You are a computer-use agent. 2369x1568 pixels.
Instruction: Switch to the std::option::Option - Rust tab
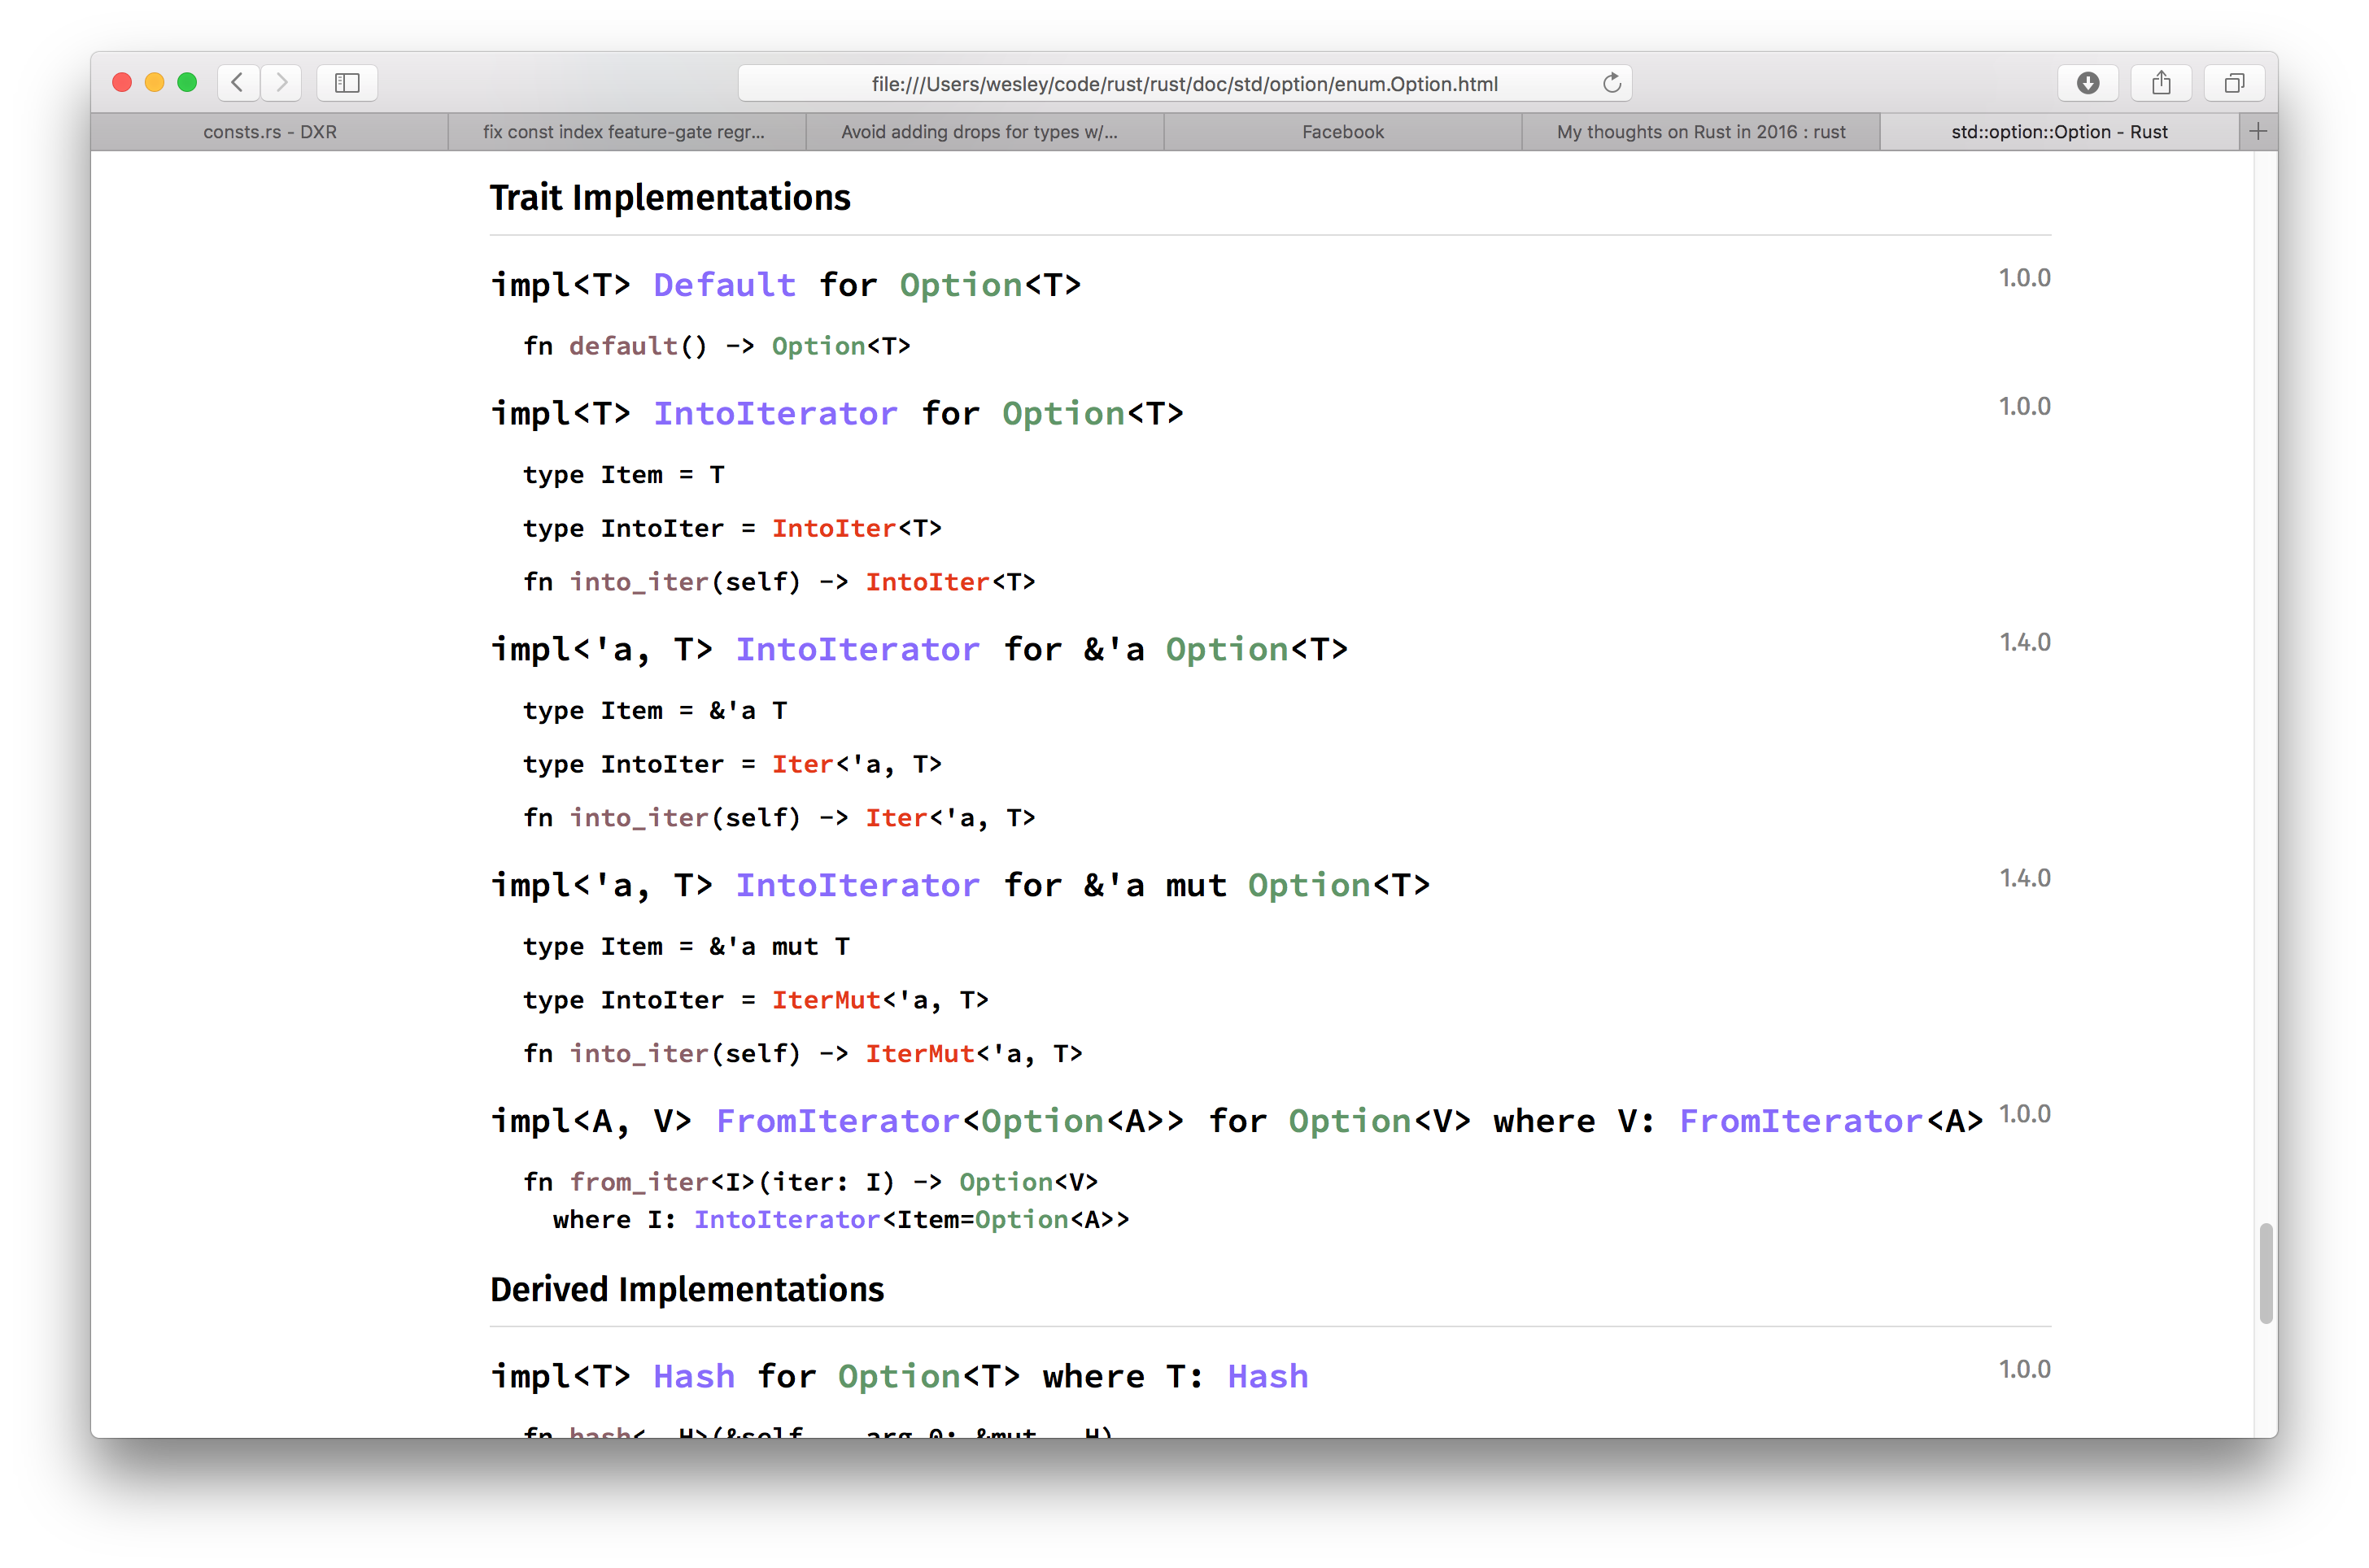coord(2059,131)
